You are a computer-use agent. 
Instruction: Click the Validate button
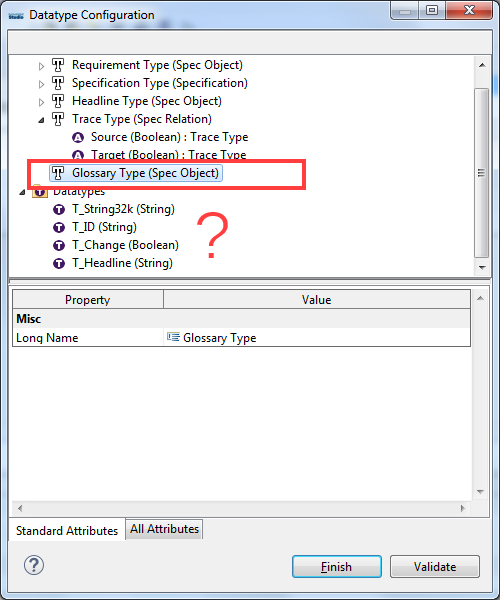pyautogui.click(x=435, y=566)
